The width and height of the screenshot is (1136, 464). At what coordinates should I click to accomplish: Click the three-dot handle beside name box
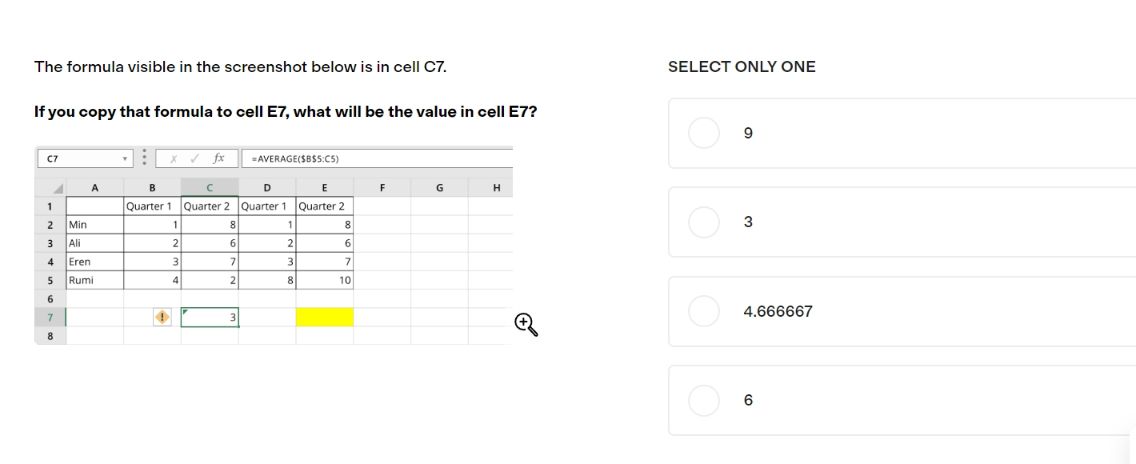144,158
